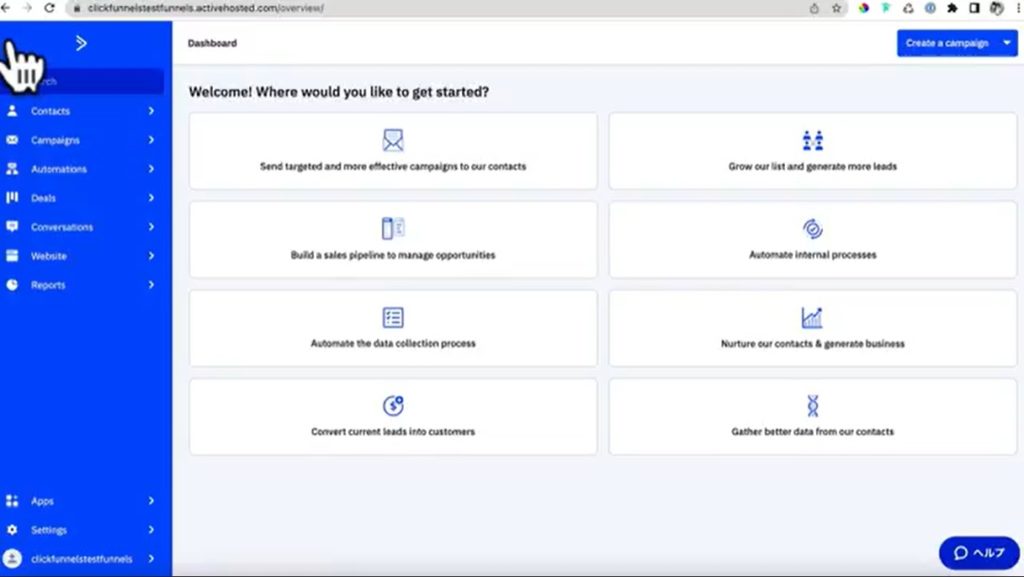Expand the Website submenu chevron
The width and height of the screenshot is (1024, 577).
[x=151, y=256]
